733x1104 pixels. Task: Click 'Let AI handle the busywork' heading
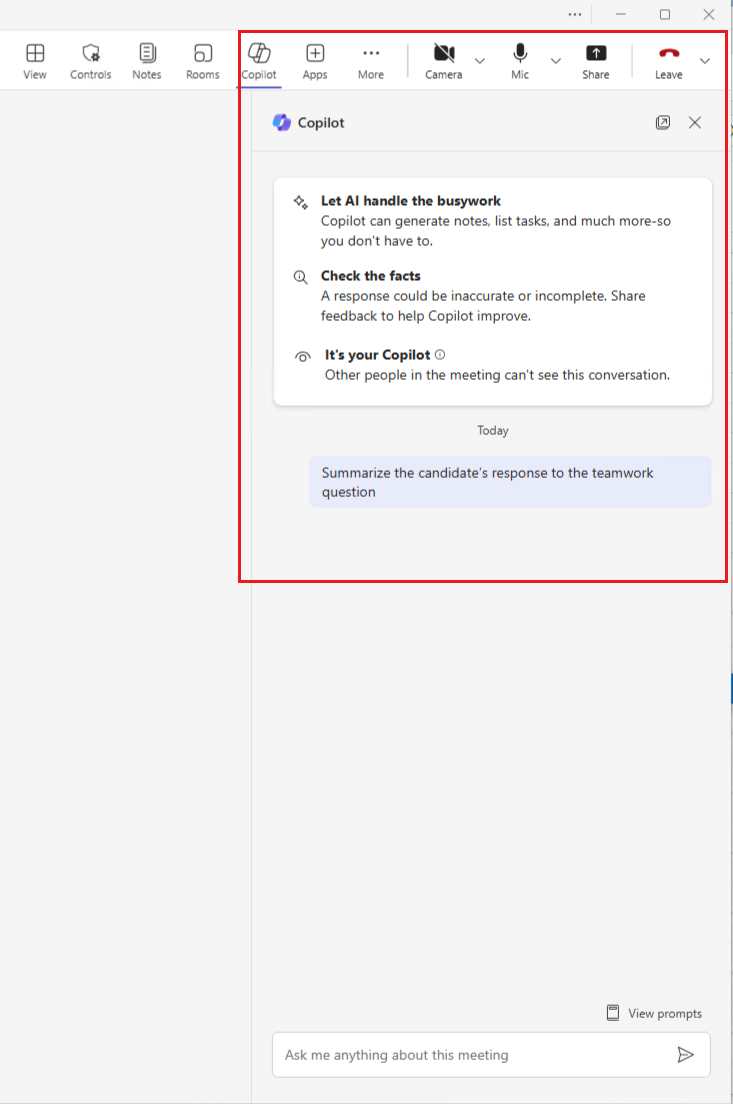pos(411,201)
